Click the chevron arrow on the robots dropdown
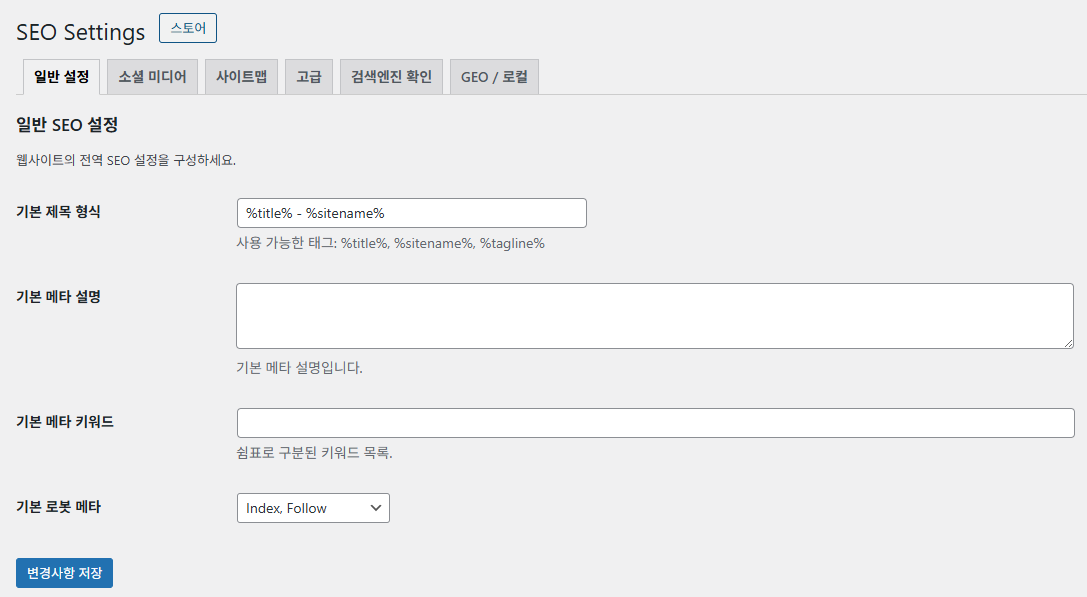 pyautogui.click(x=376, y=508)
